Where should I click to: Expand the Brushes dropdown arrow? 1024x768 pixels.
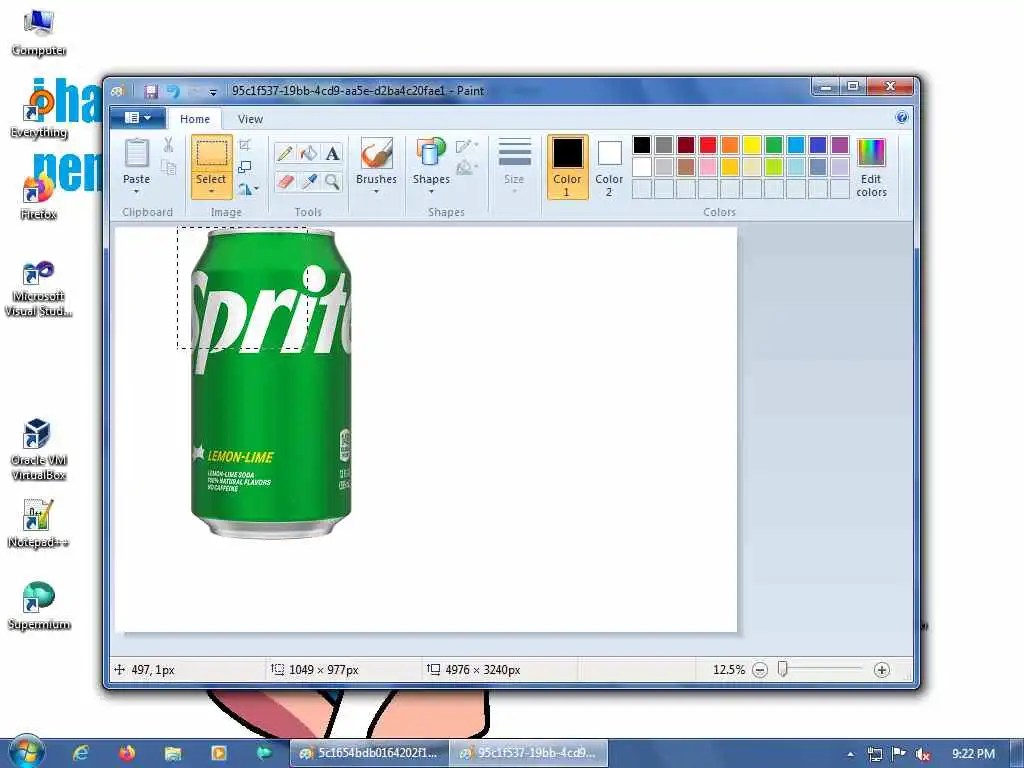click(376, 192)
